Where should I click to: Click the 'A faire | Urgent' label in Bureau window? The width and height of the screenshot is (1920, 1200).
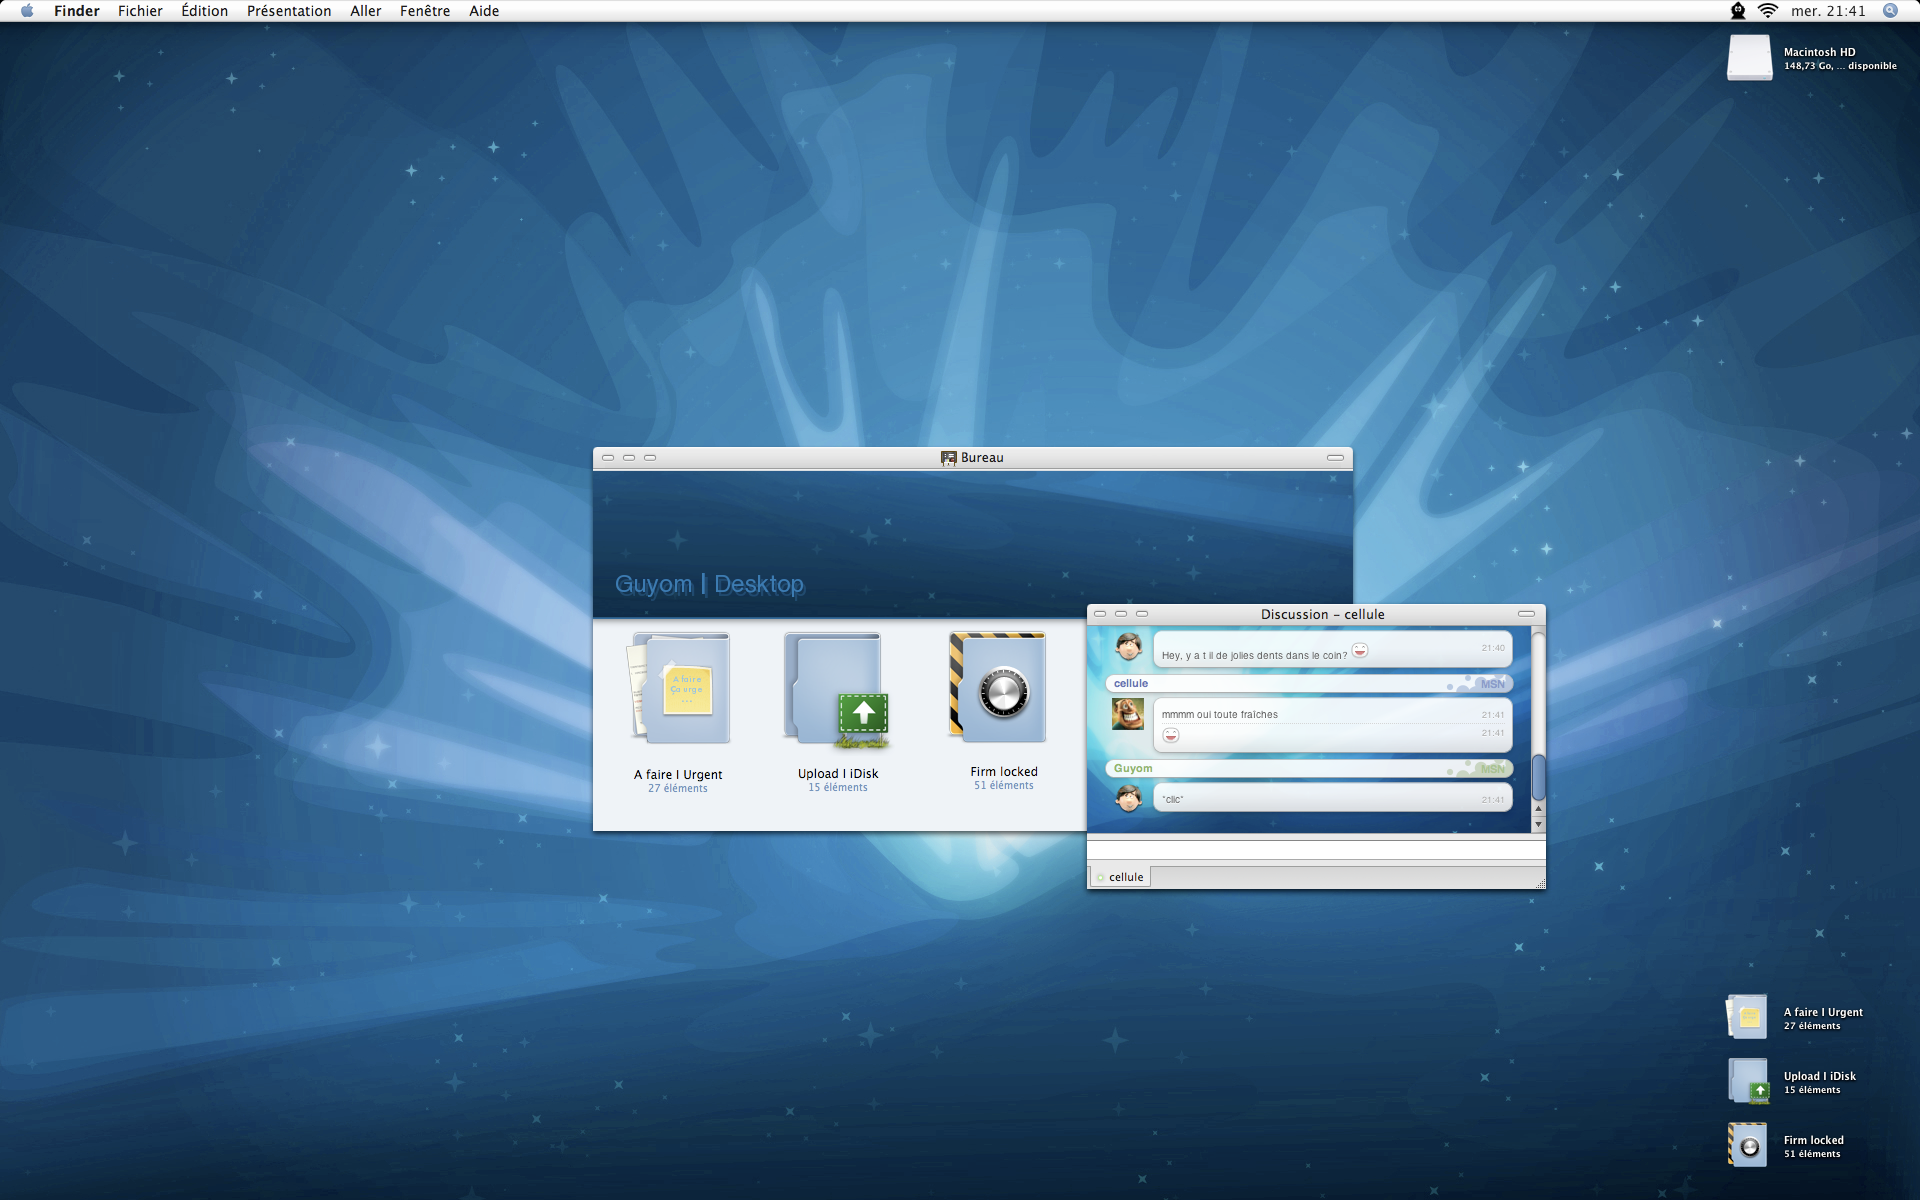678,775
